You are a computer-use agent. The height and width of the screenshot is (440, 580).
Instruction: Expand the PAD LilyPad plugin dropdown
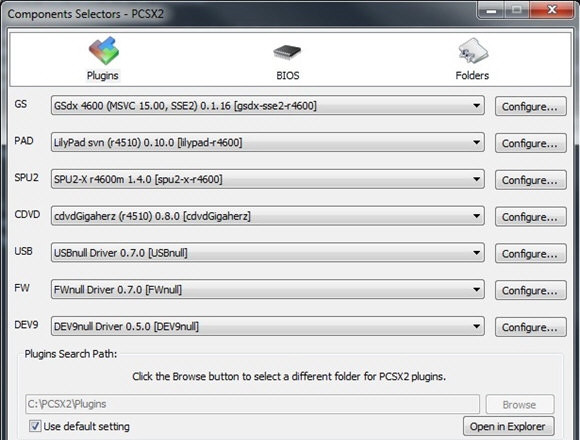coord(267,142)
